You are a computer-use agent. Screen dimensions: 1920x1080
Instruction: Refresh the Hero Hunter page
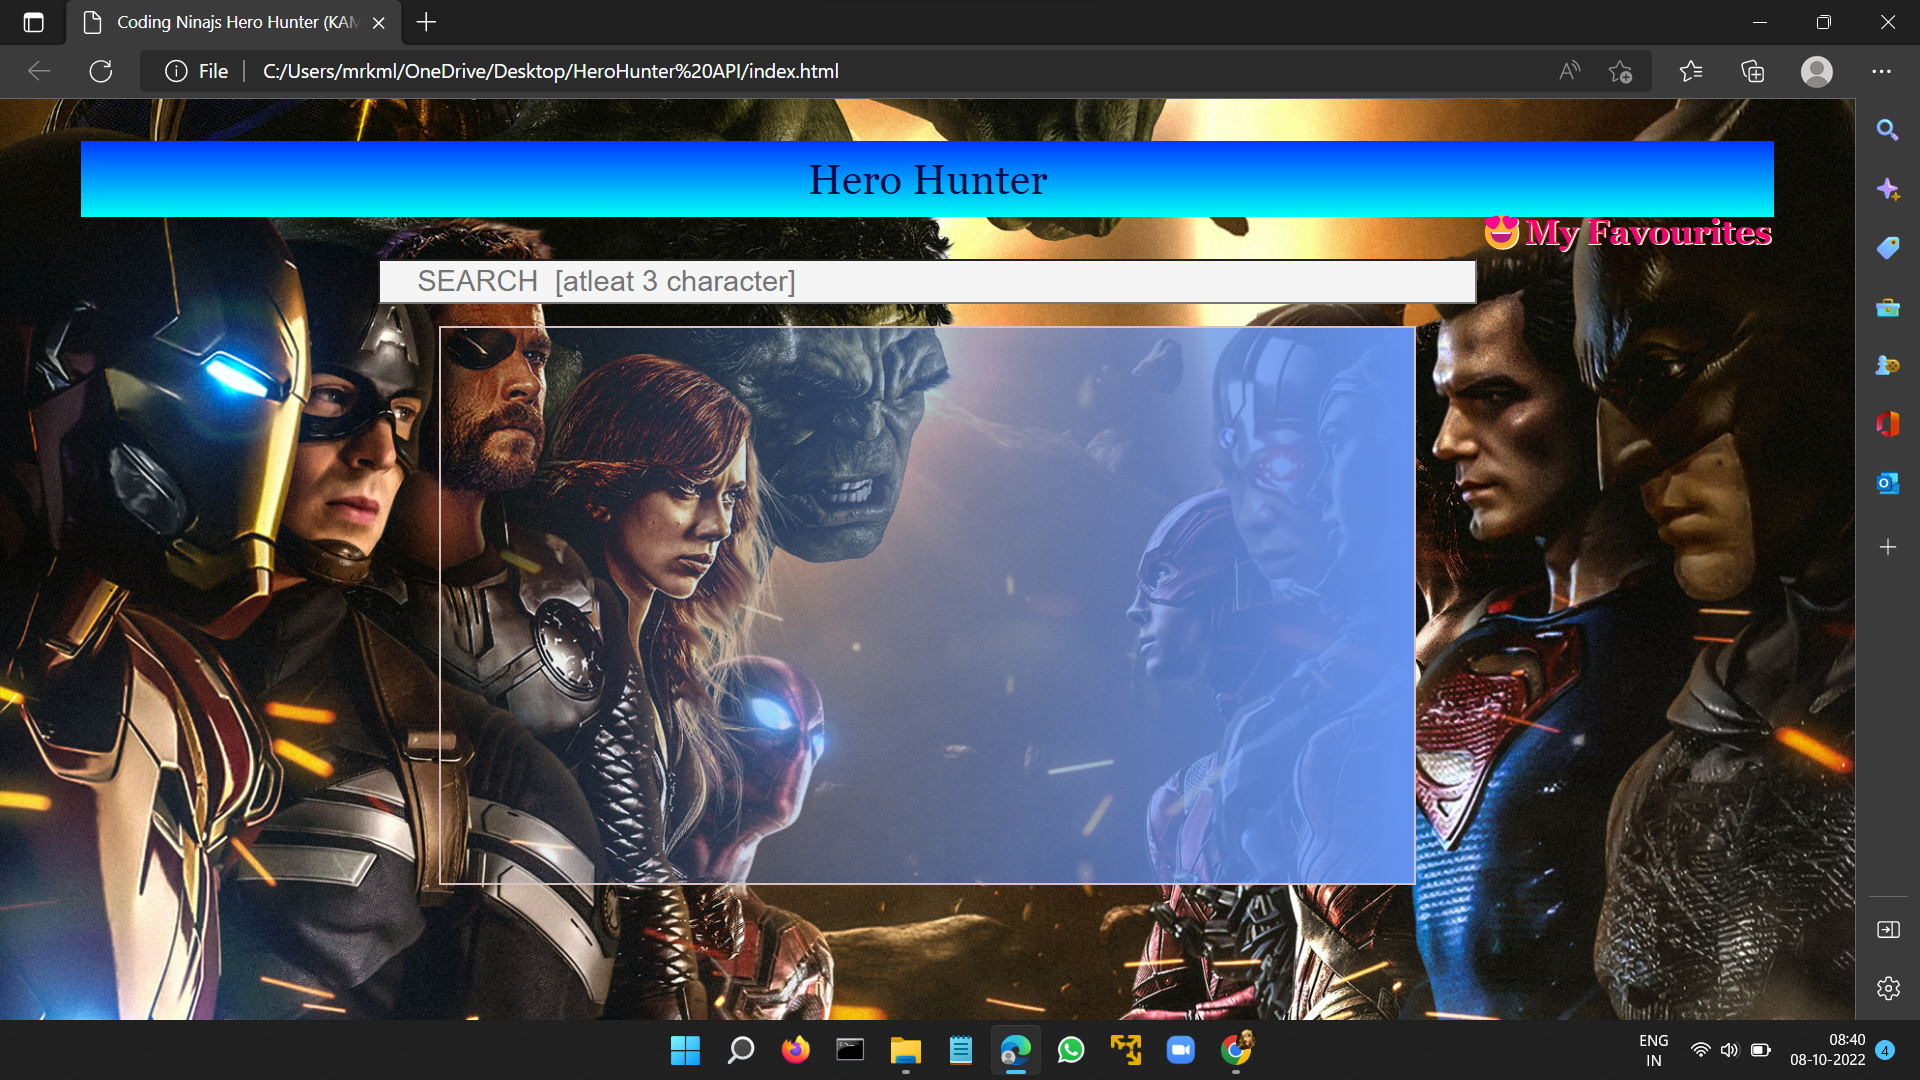(x=100, y=71)
